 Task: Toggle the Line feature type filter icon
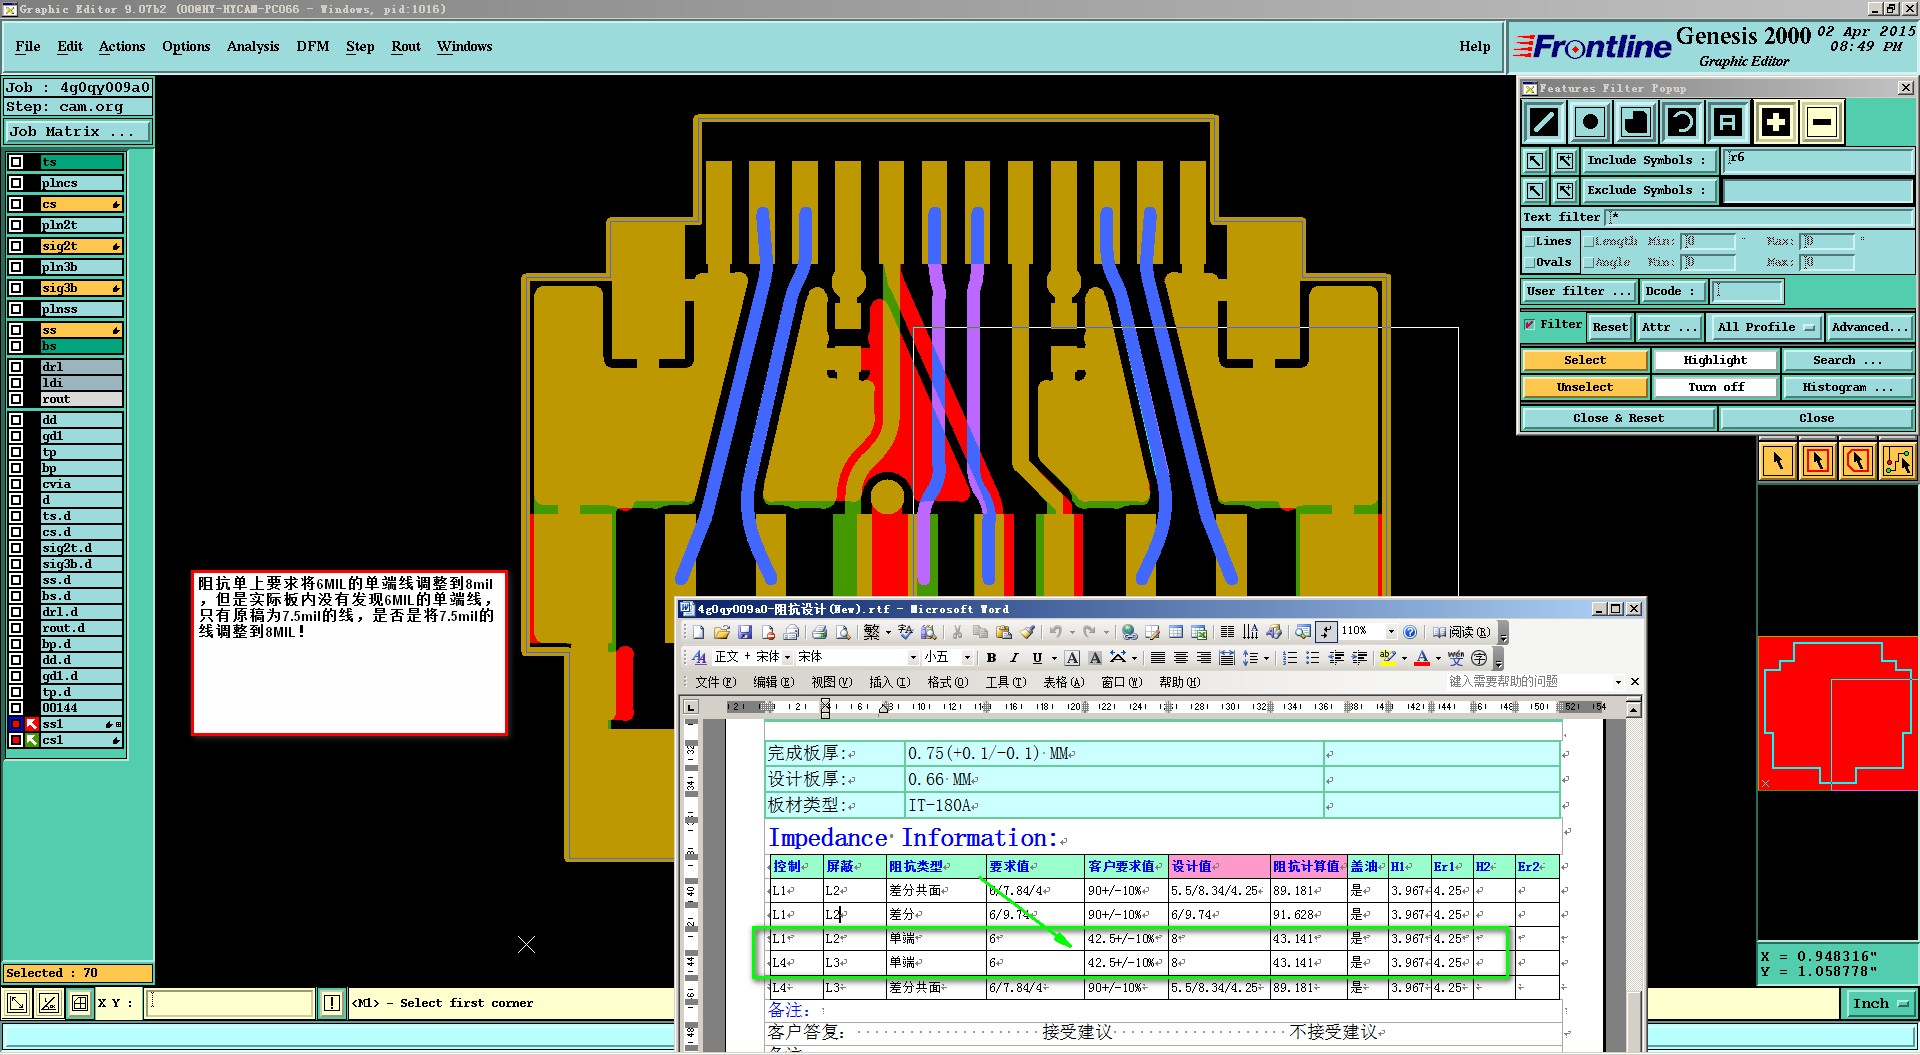[x=1544, y=123]
